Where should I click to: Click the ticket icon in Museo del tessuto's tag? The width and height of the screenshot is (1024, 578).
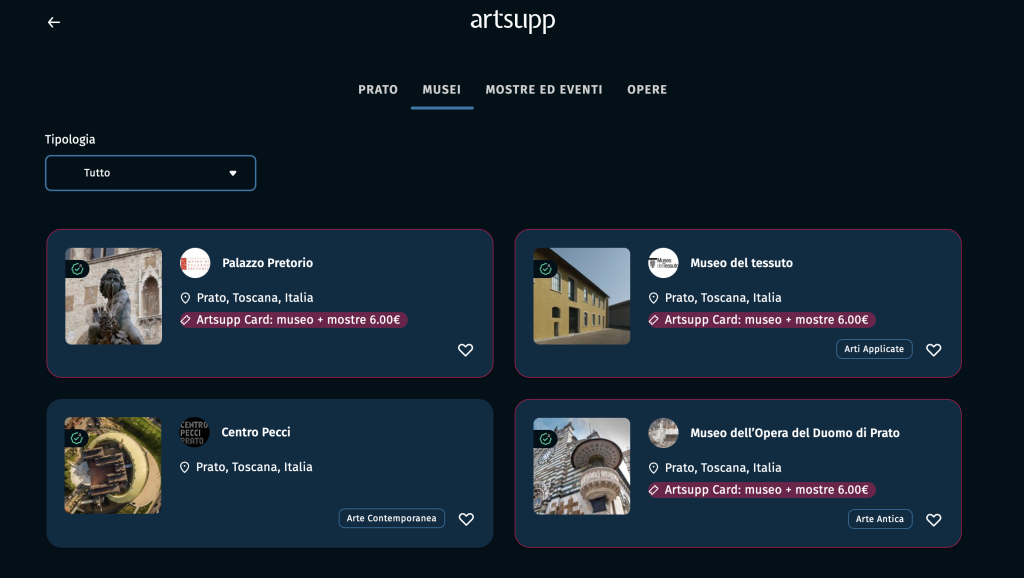click(654, 320)
